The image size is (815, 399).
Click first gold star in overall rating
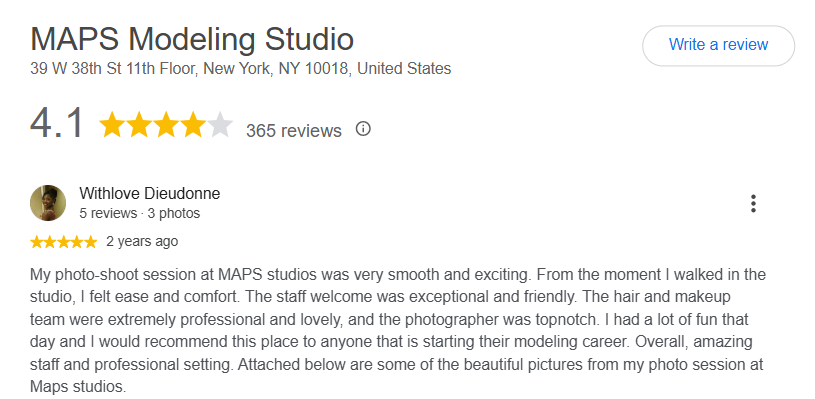pyautogui.click(x=112, y=125)
